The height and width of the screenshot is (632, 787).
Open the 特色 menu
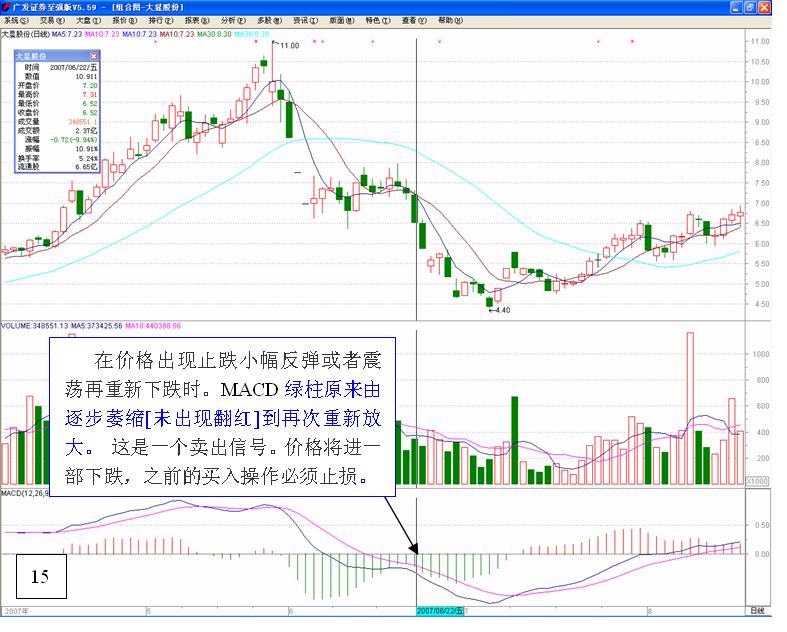(x=378, y=21)
